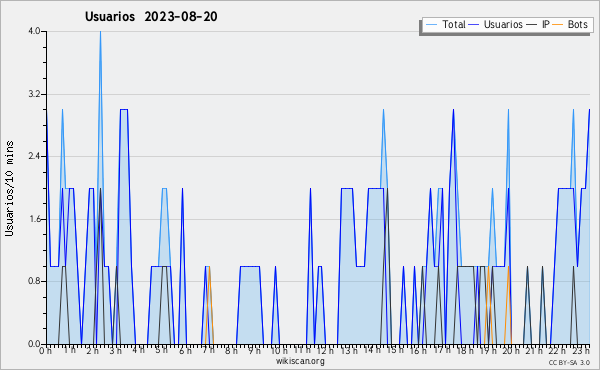Click the x-axis label '6 h'
600x370 pixels.
[185, 351]
